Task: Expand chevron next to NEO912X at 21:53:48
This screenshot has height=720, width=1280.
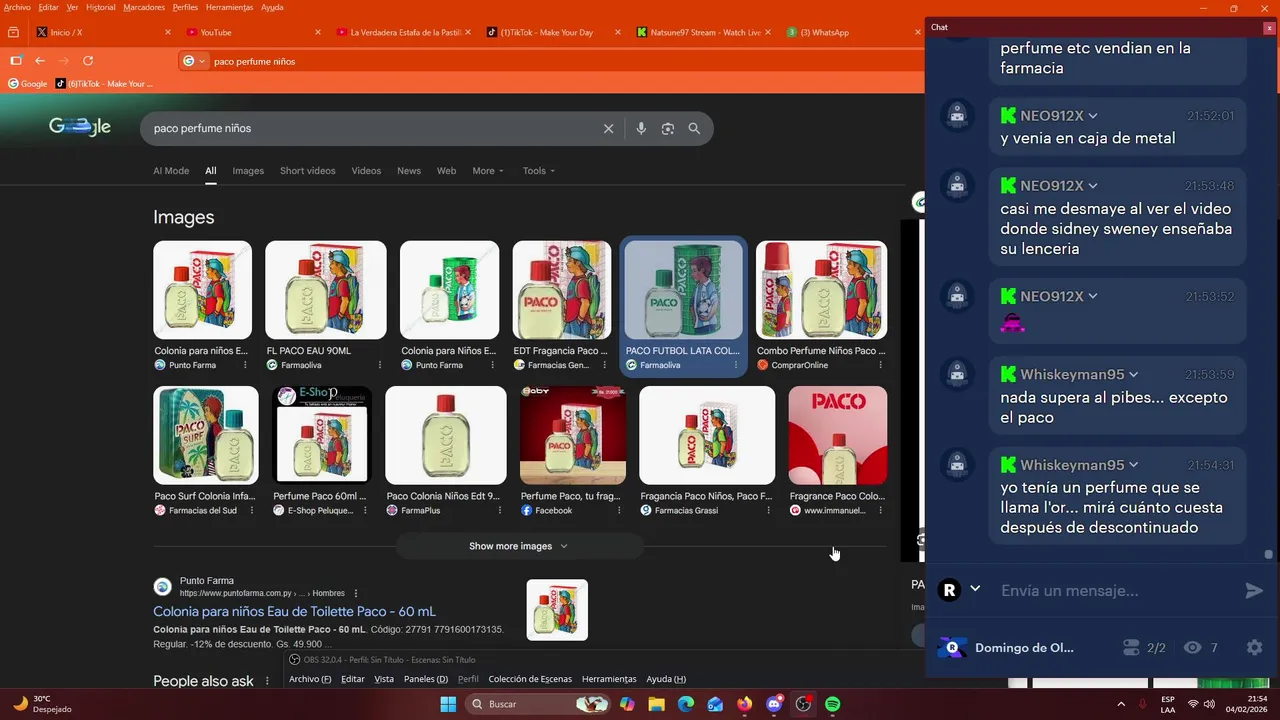Action: point(1093,186)
